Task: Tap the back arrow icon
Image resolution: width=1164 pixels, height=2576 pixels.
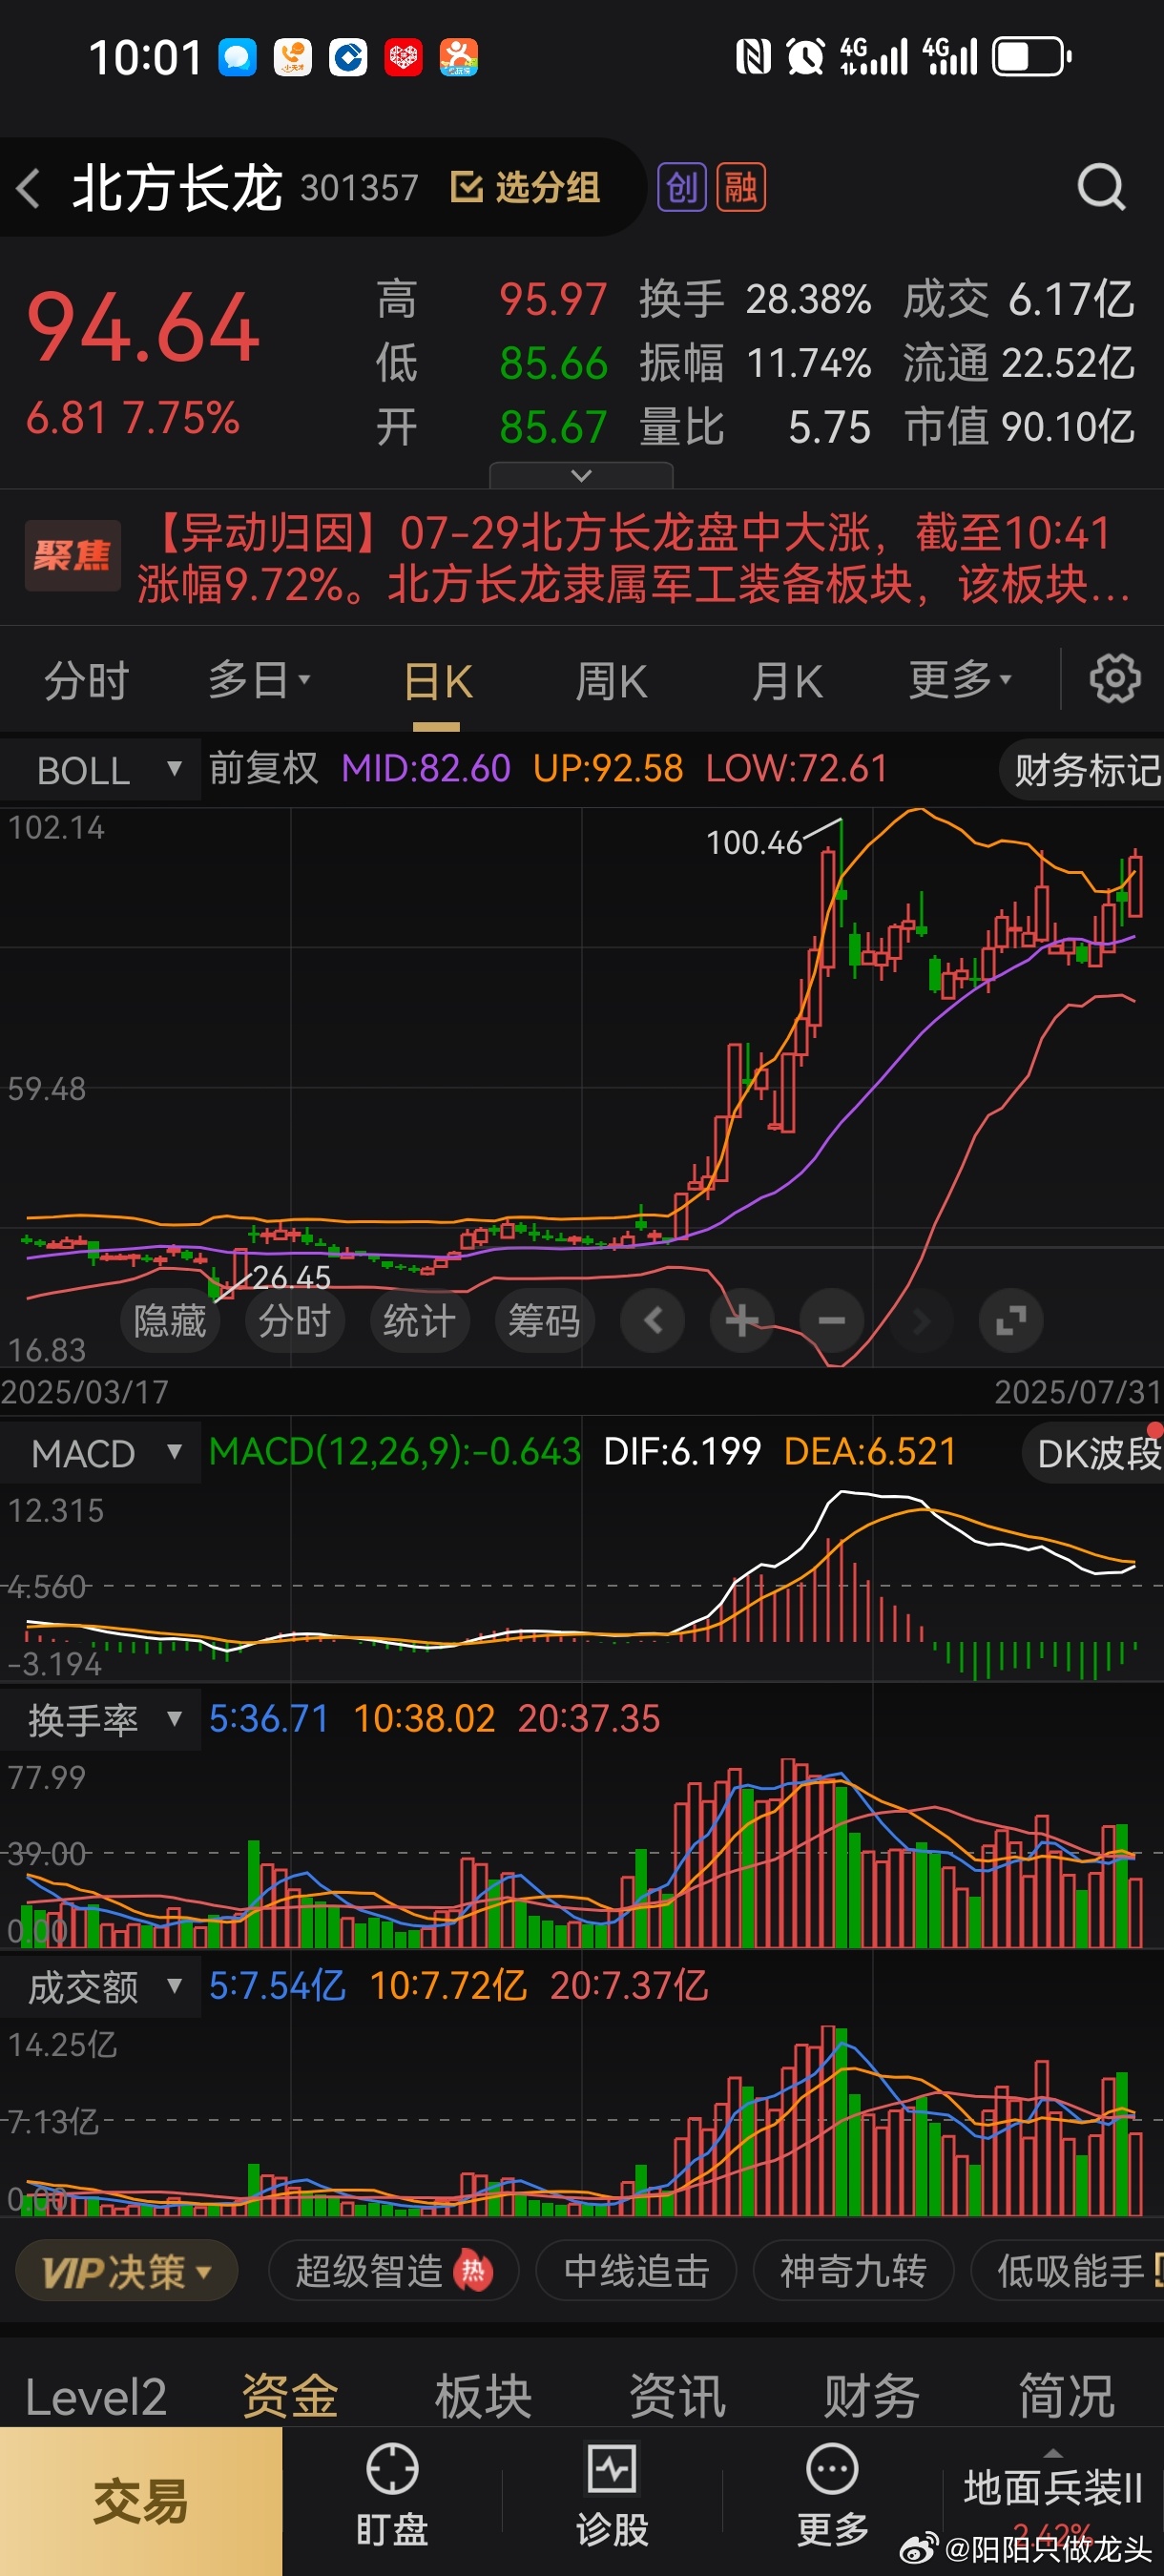Action: [x=29, y=188]
